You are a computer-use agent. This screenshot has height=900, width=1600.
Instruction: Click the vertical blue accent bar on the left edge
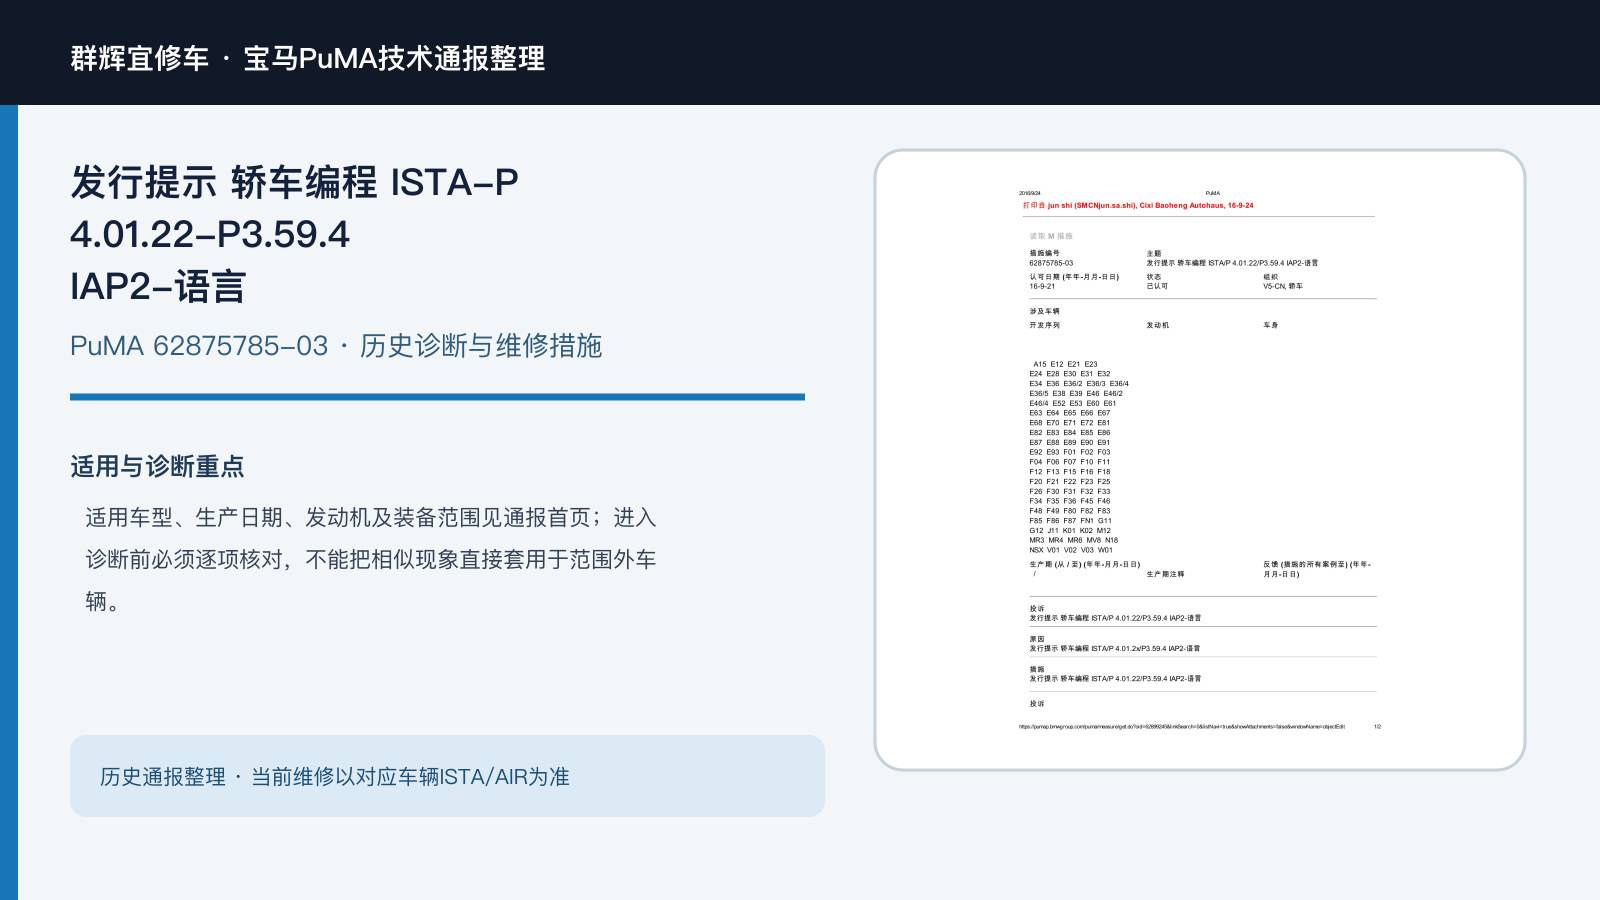9,502
